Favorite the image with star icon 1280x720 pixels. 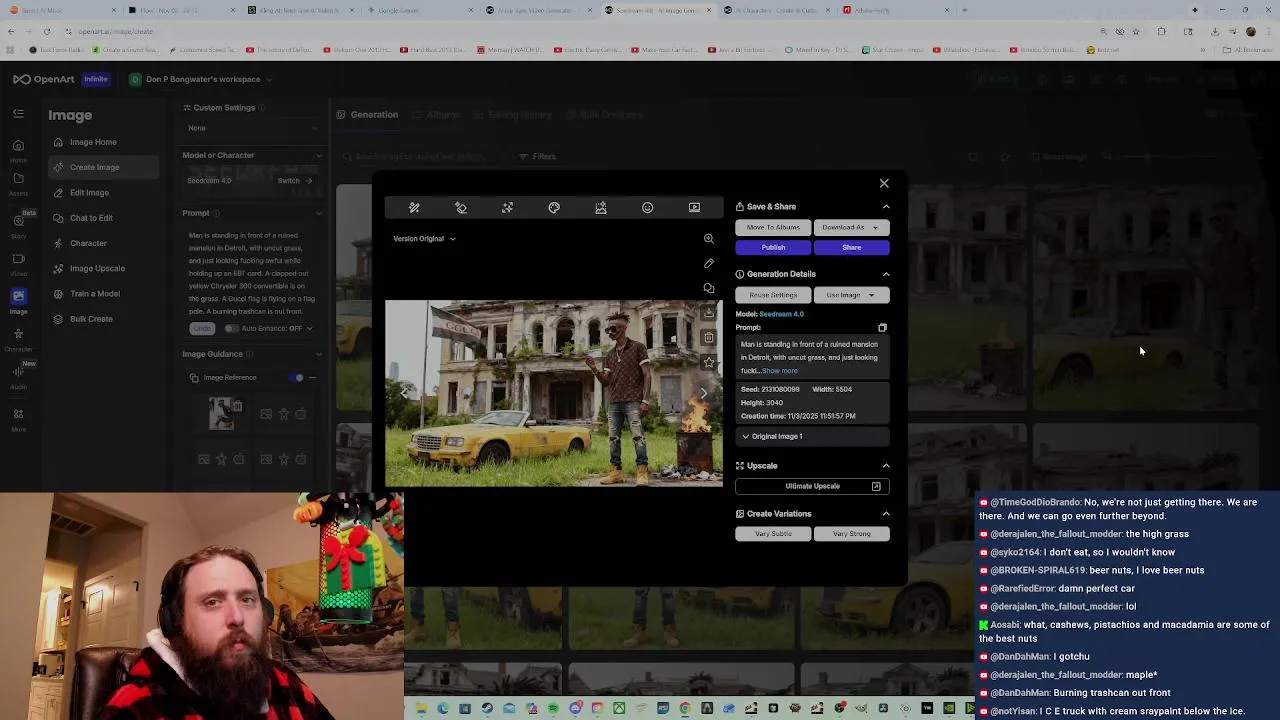709,362
